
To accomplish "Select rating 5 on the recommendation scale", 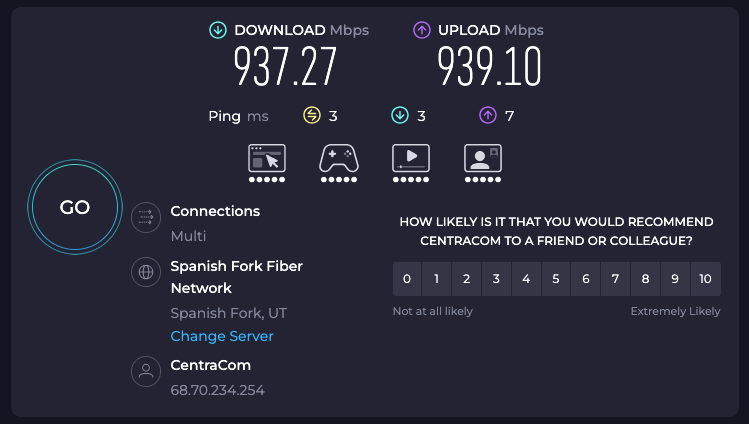I will (556, 279).
